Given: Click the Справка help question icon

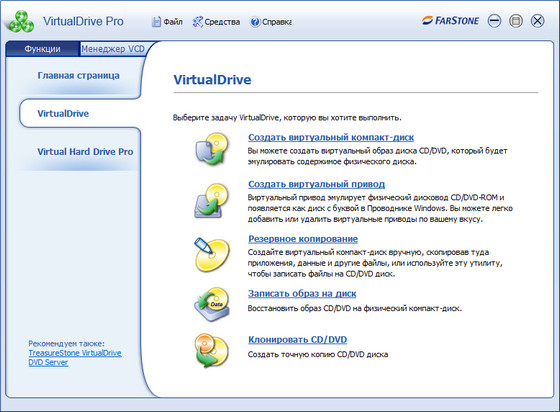Looking at the screenshot, I should [x=255, y=22].
